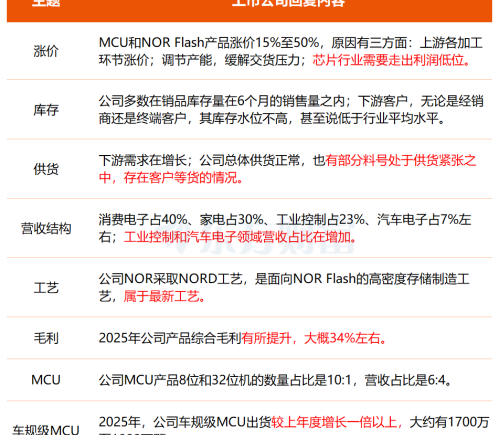
Task: Click text 消费电子占40%
Action: 143,220
